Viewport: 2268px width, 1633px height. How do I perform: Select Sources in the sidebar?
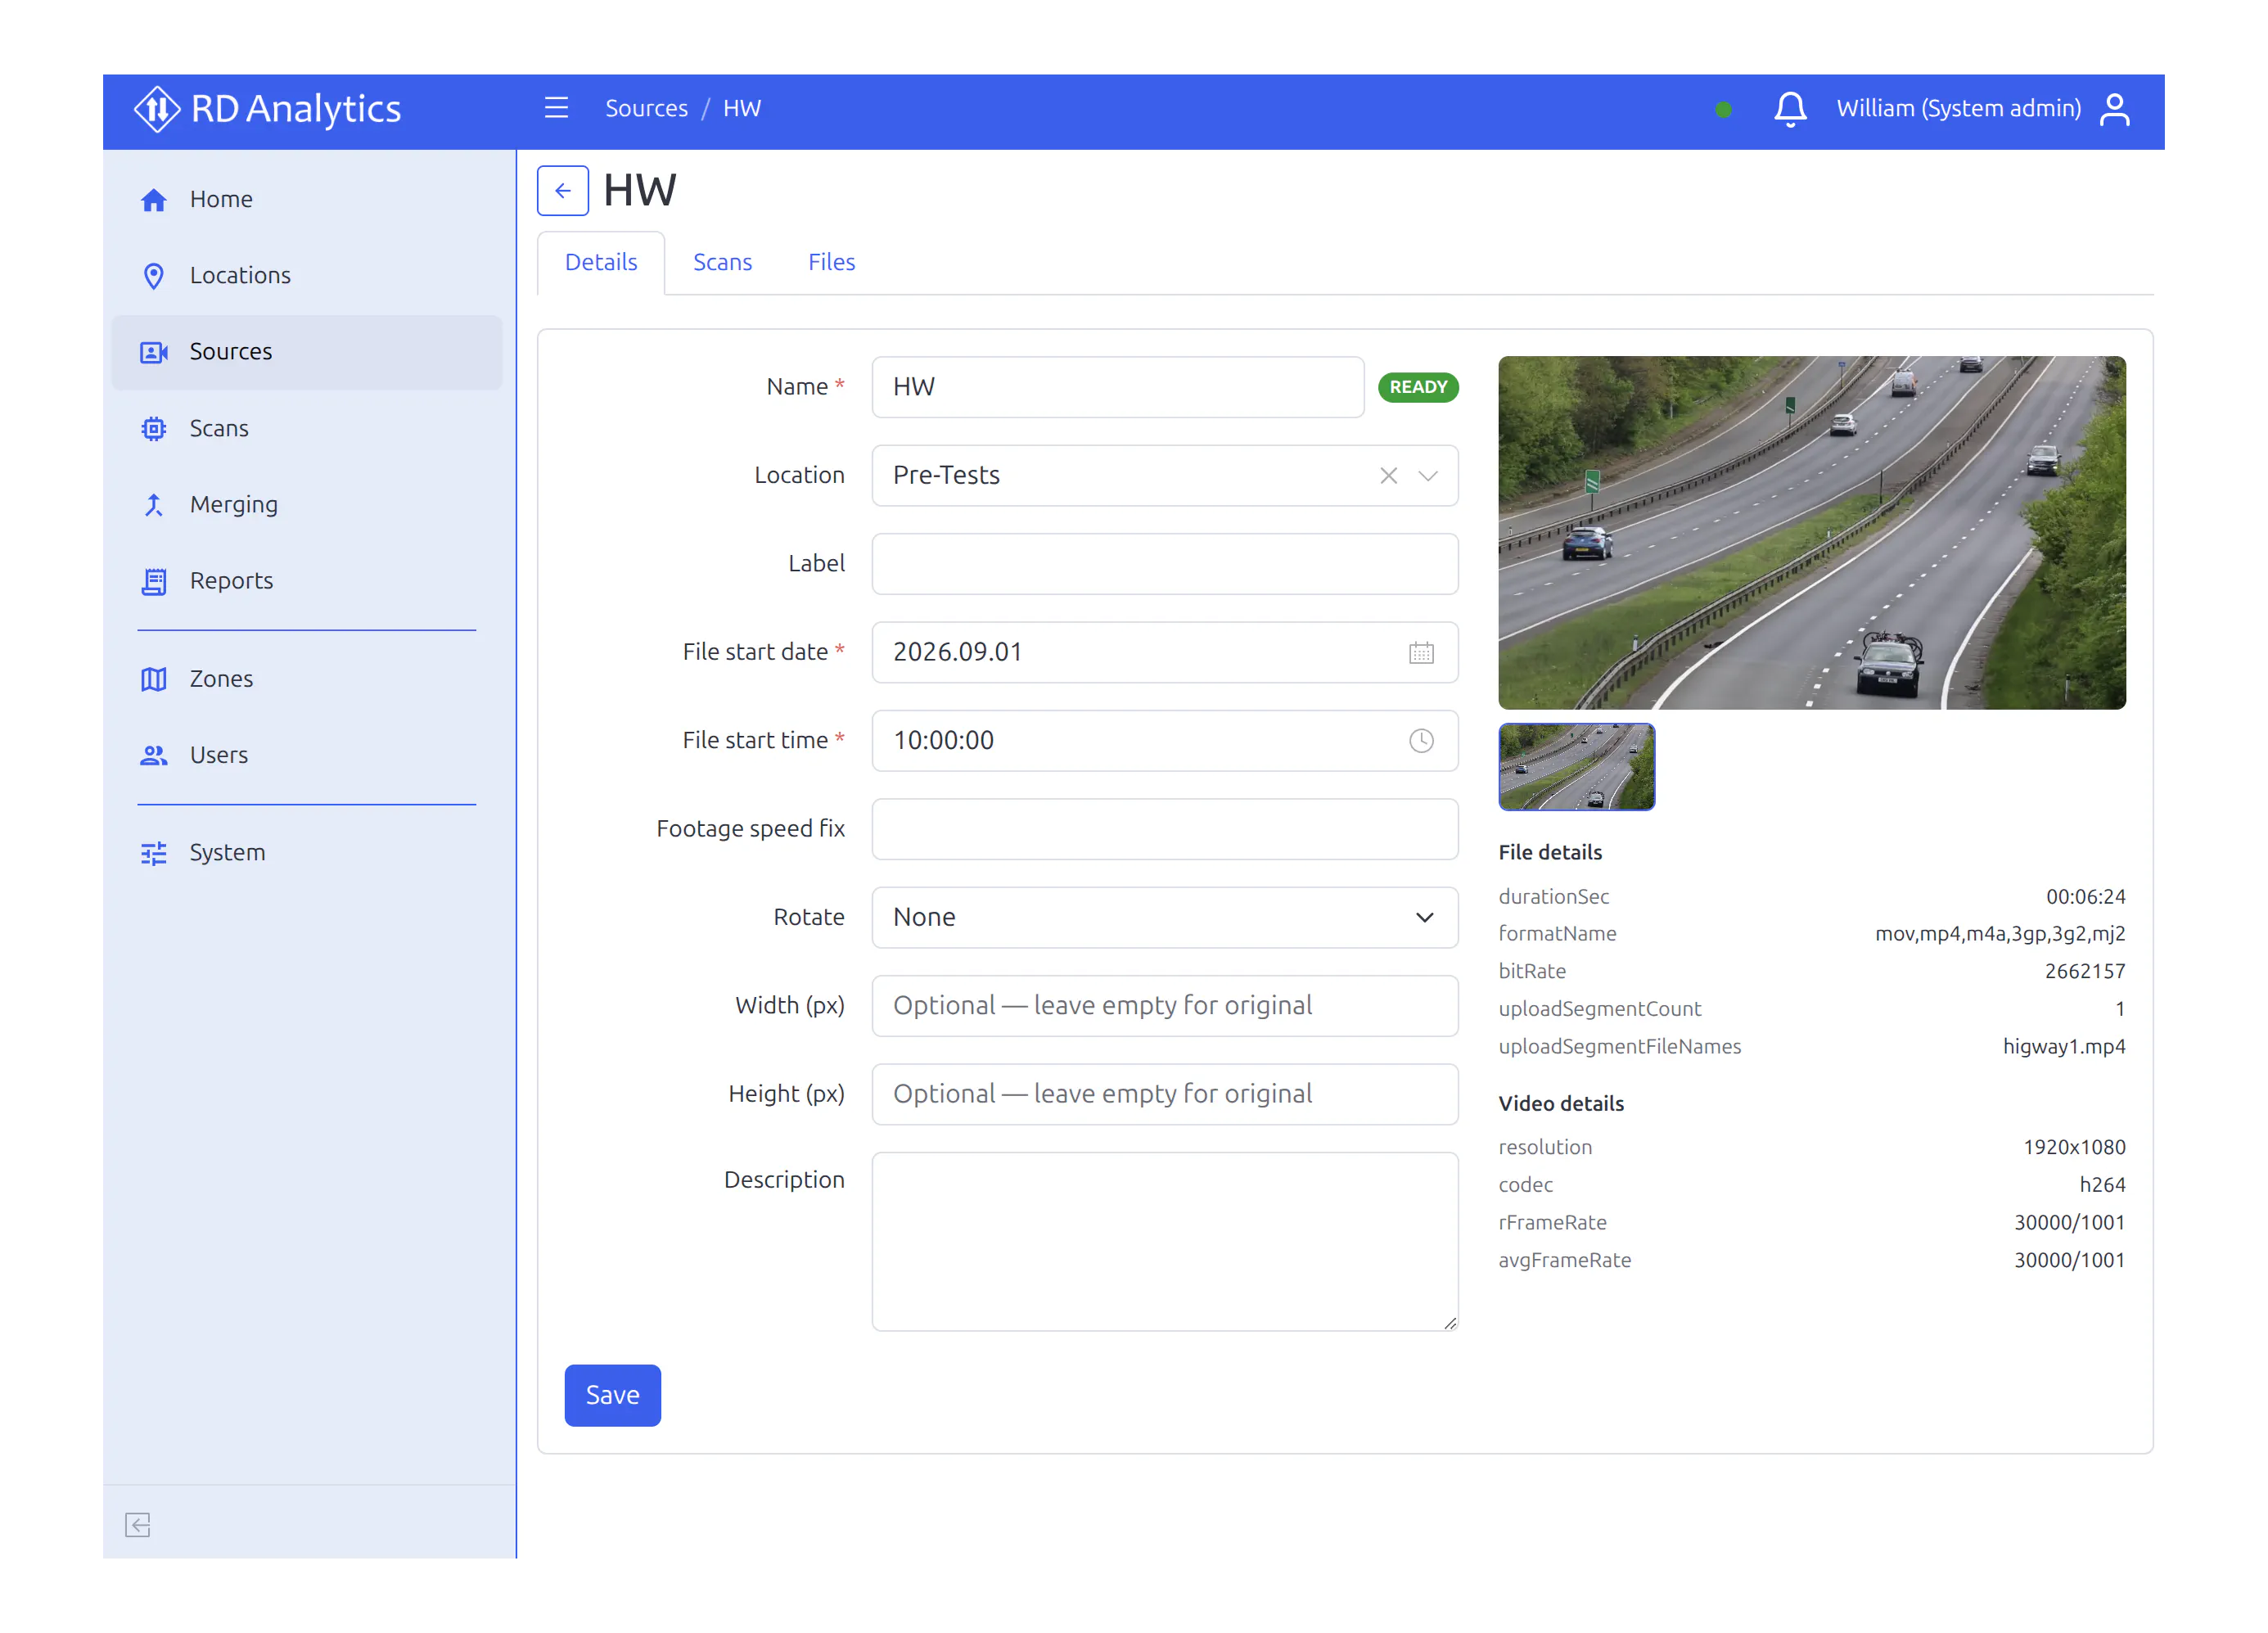pyautogui.click(x=307, y=352)
